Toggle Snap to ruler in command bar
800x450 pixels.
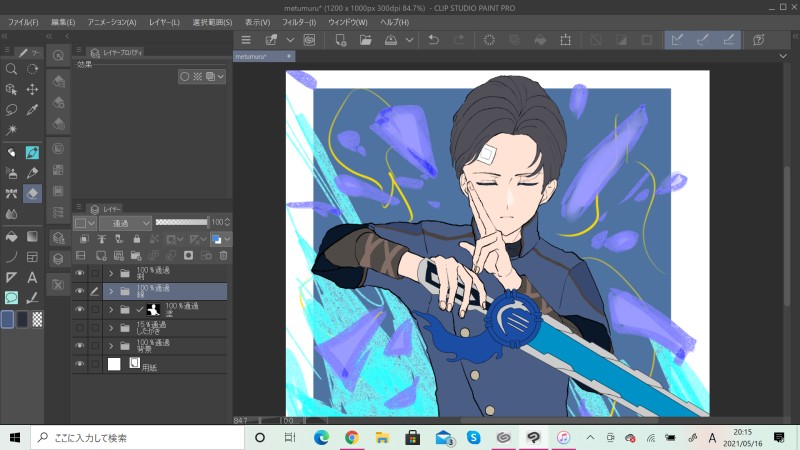click(677, 40)
